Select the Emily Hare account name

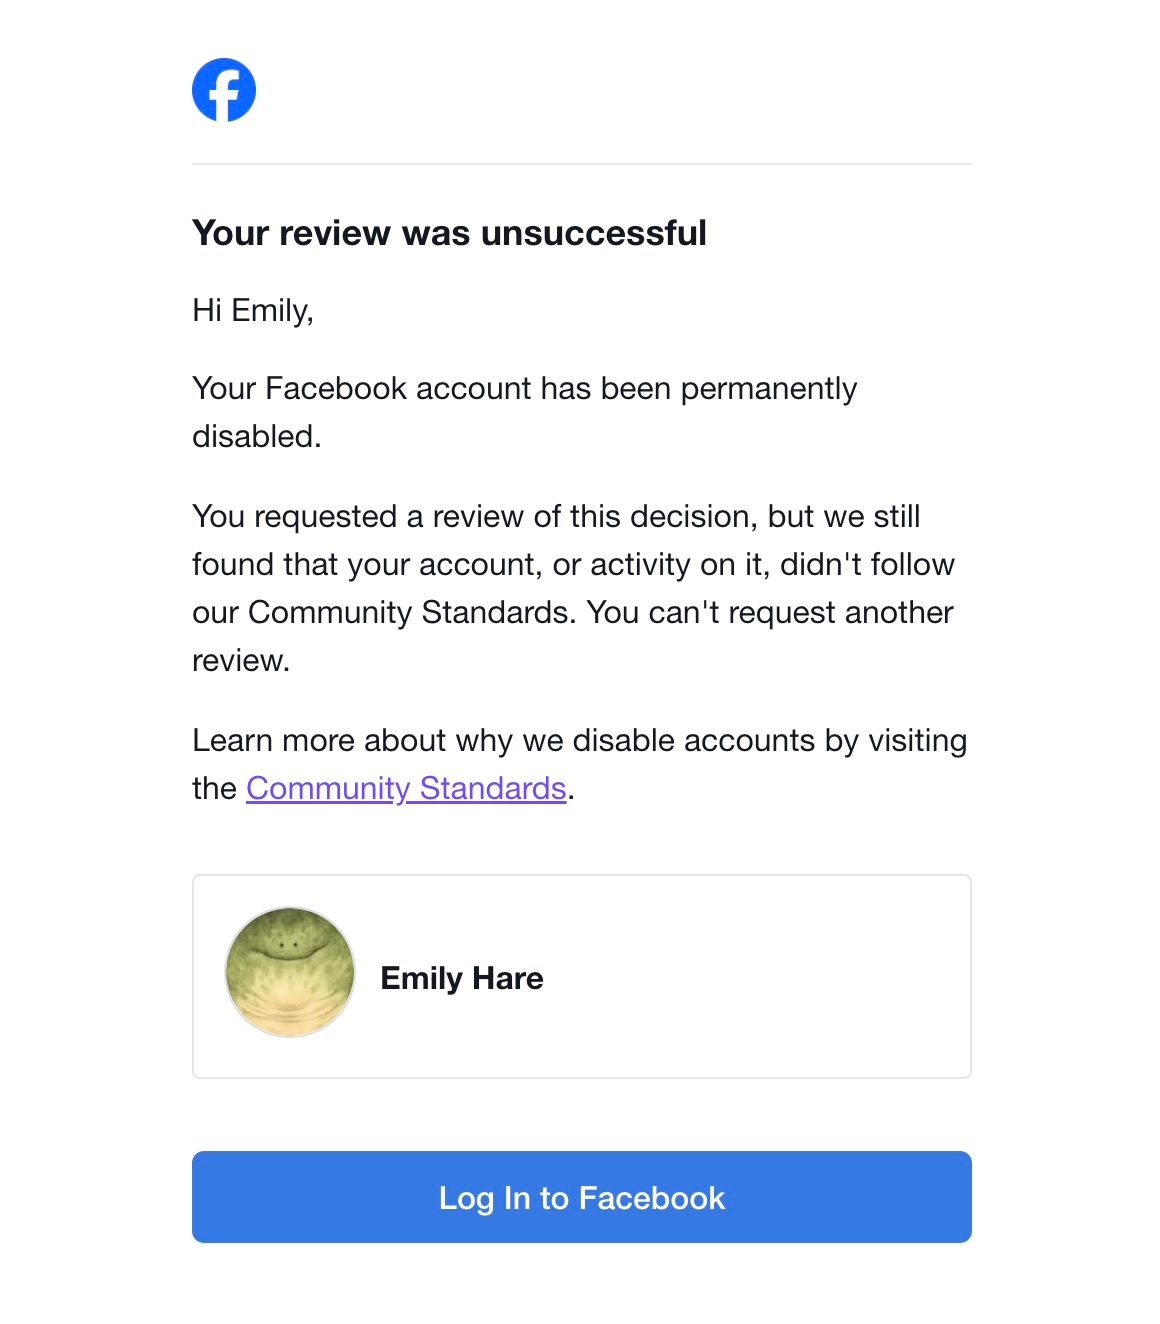tap(462, 978)
